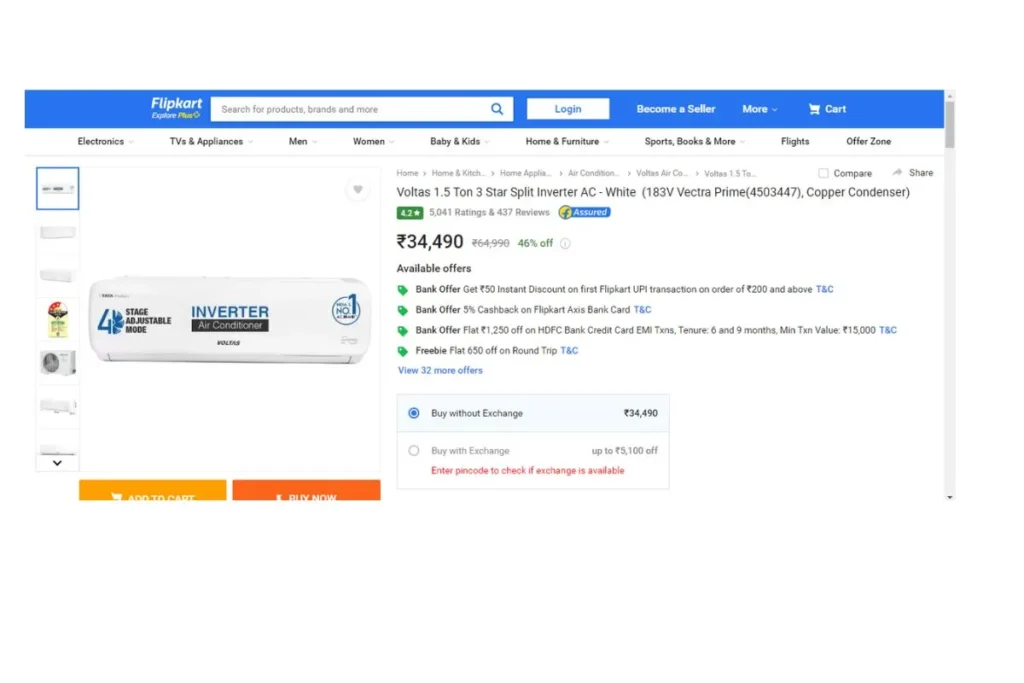Click 'up to ₹5,100 off' exchange text
The width and height of the screenshot is (1024, 683).
click(624, 451)
